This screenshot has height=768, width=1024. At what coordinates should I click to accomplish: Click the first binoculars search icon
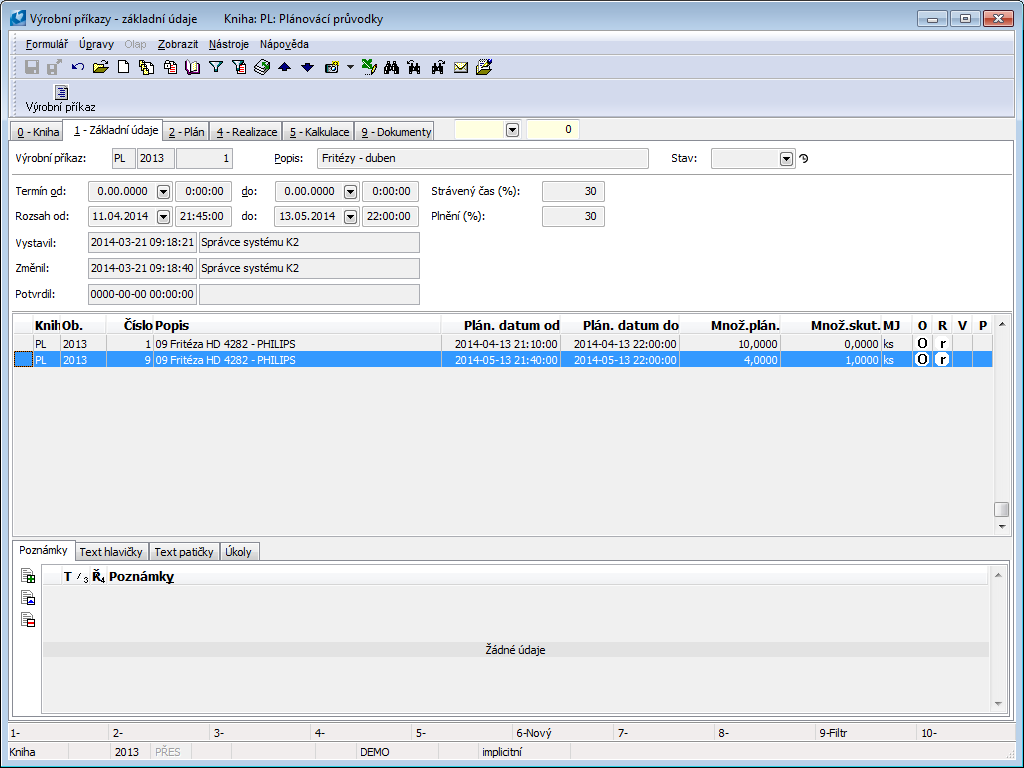[391, 67]
